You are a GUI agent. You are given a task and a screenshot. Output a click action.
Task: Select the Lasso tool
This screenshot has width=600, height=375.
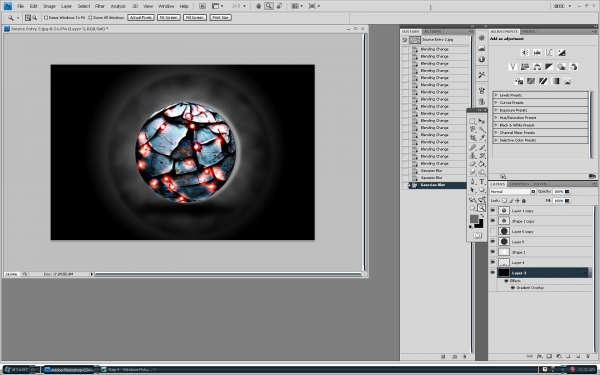(473, 129)
